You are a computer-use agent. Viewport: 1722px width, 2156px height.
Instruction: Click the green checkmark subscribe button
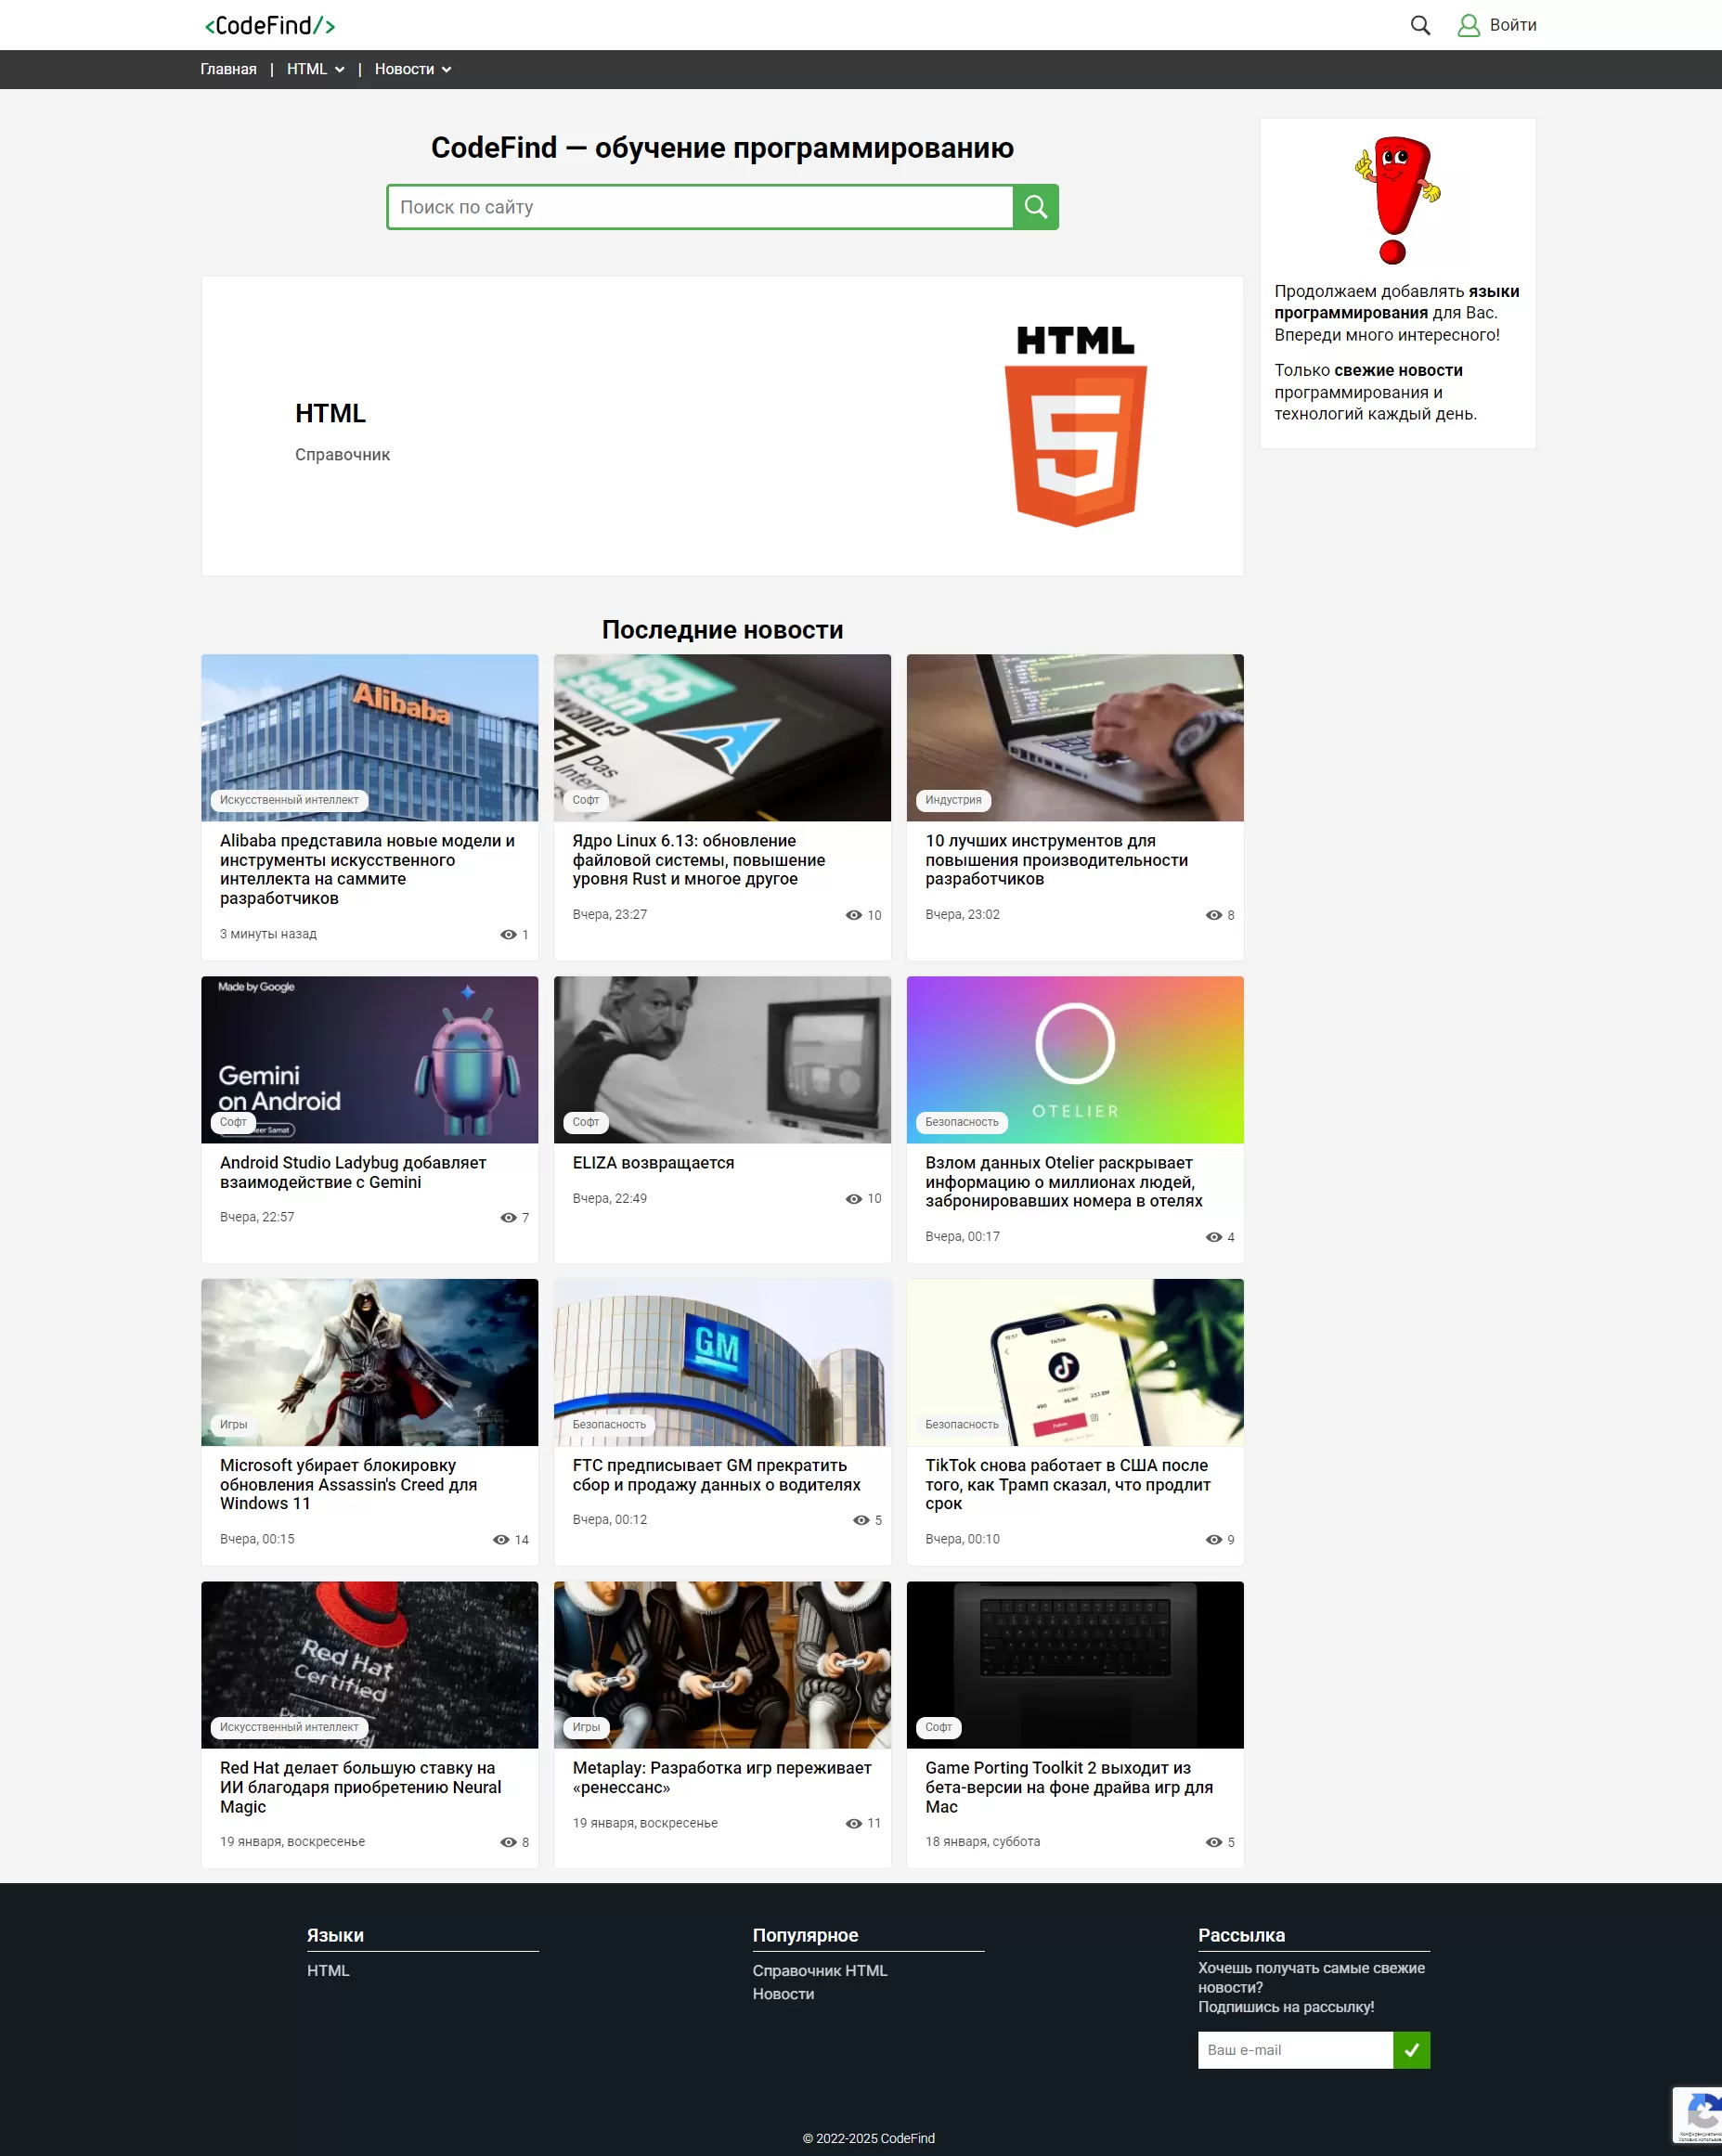pyautogui.click(x=1411, y=2050)
